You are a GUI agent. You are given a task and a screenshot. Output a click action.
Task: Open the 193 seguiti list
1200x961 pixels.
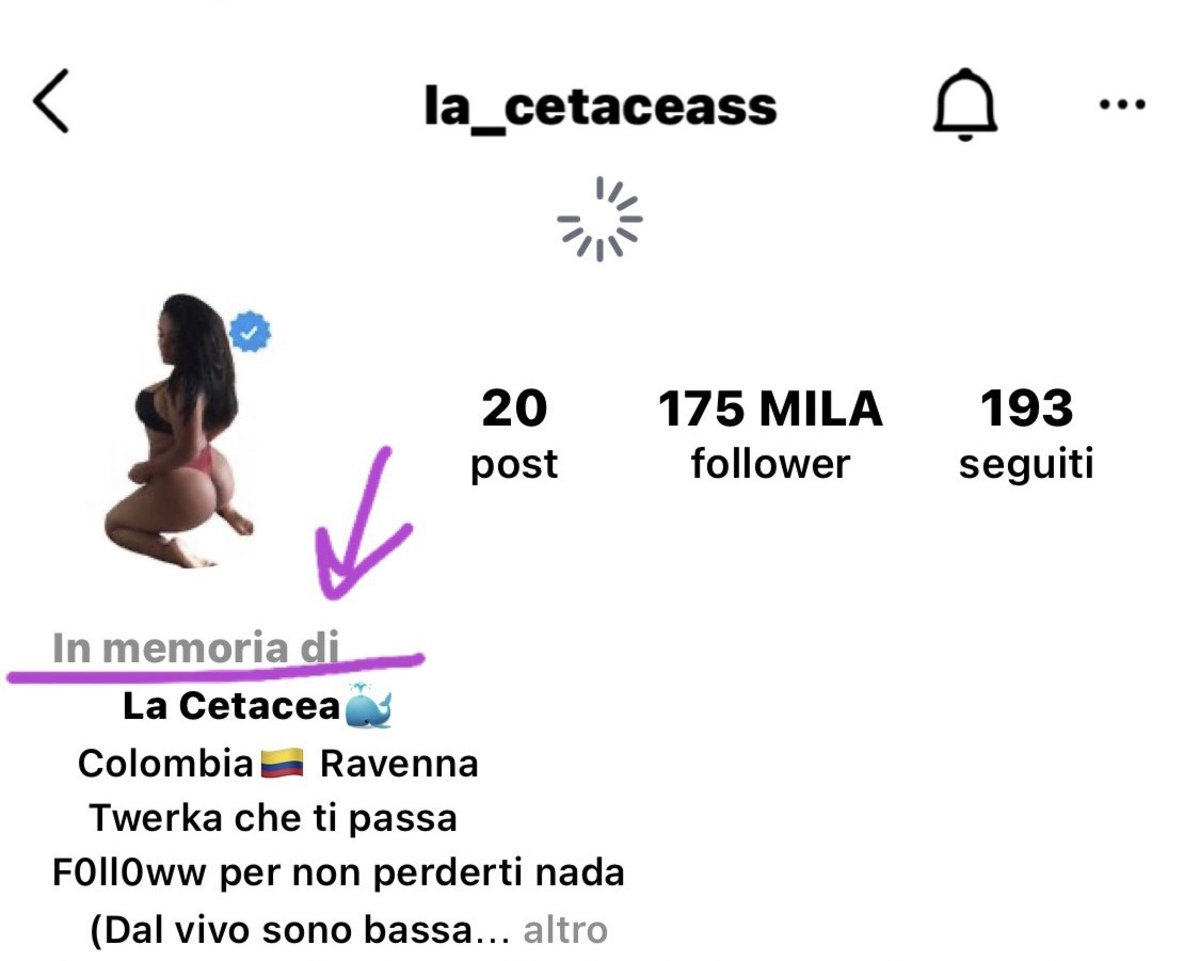click(x=1026, y=435)
